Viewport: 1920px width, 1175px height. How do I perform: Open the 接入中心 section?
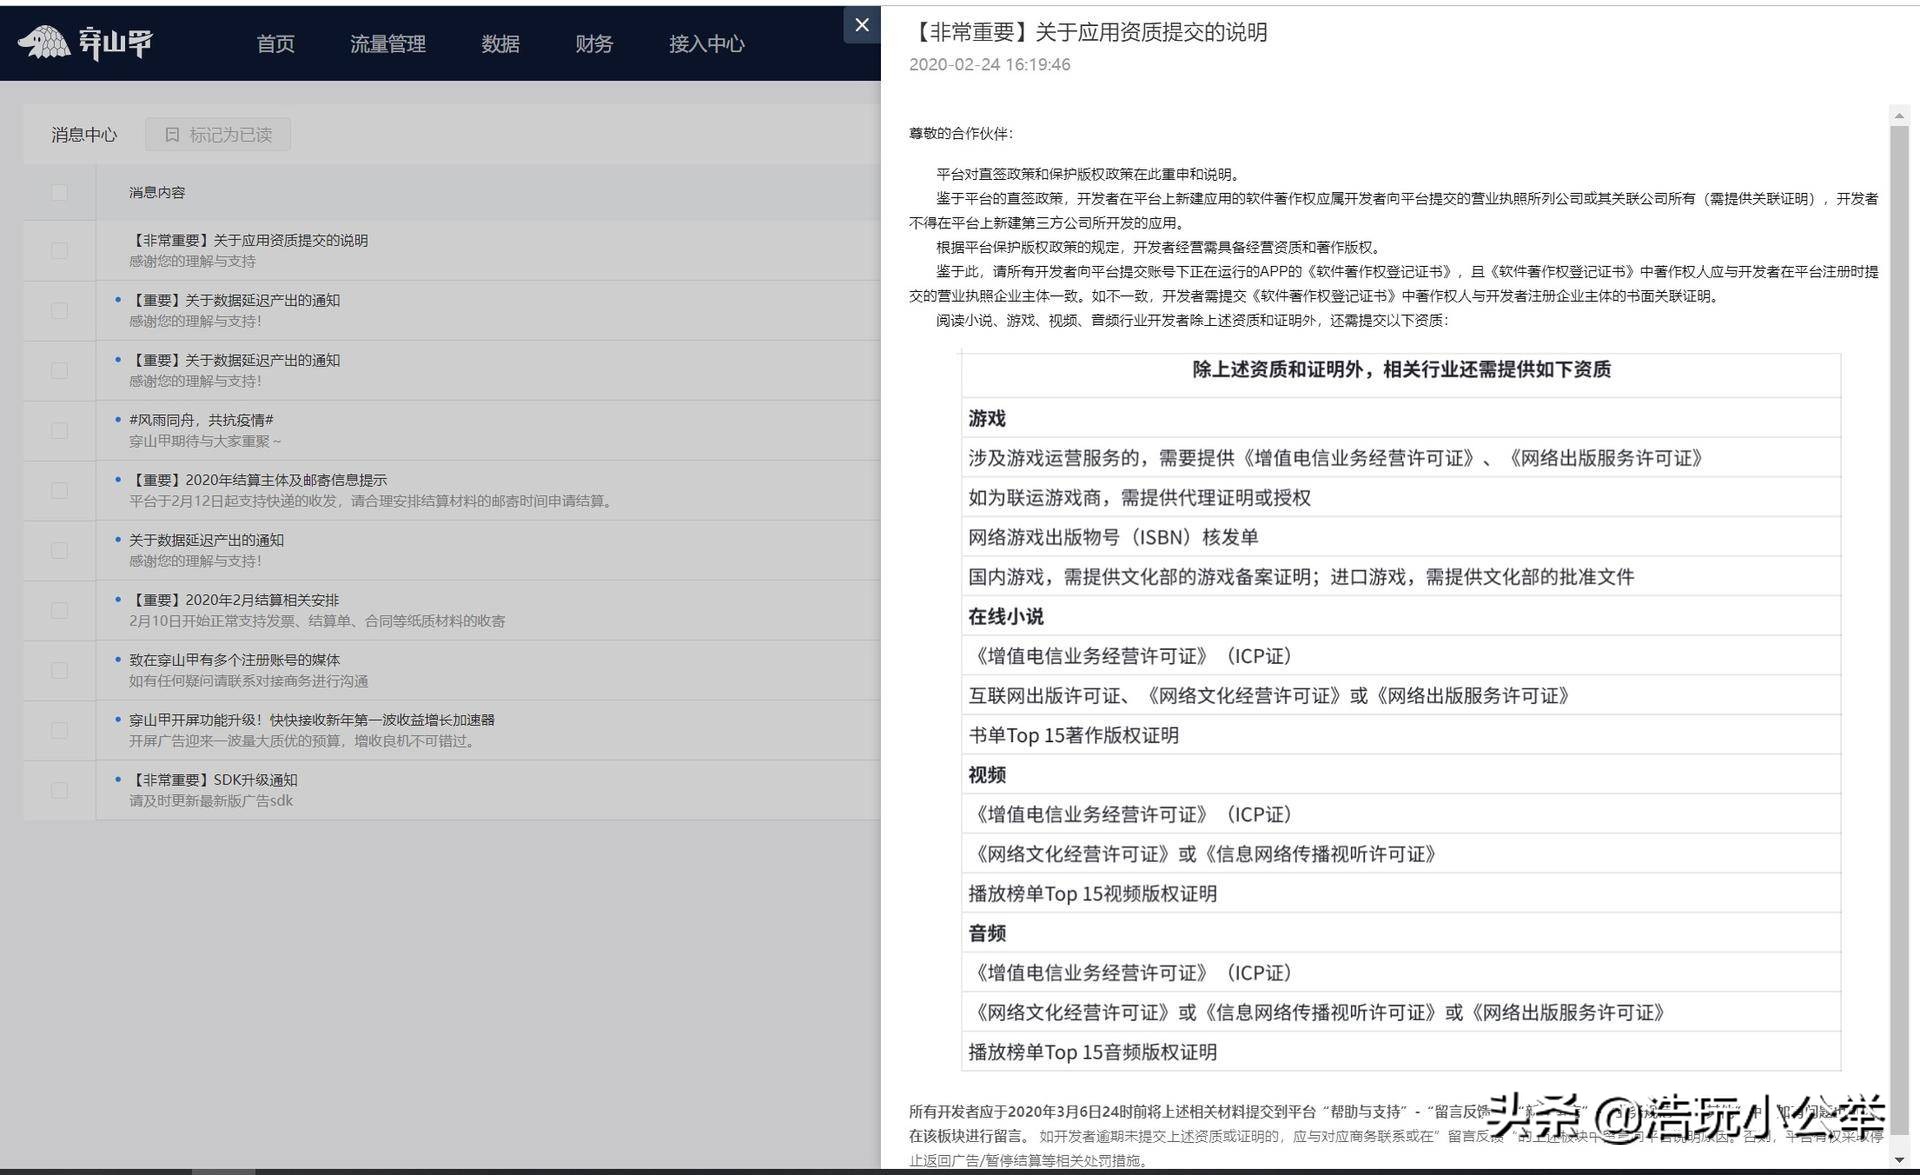click(x=706, y=43)
